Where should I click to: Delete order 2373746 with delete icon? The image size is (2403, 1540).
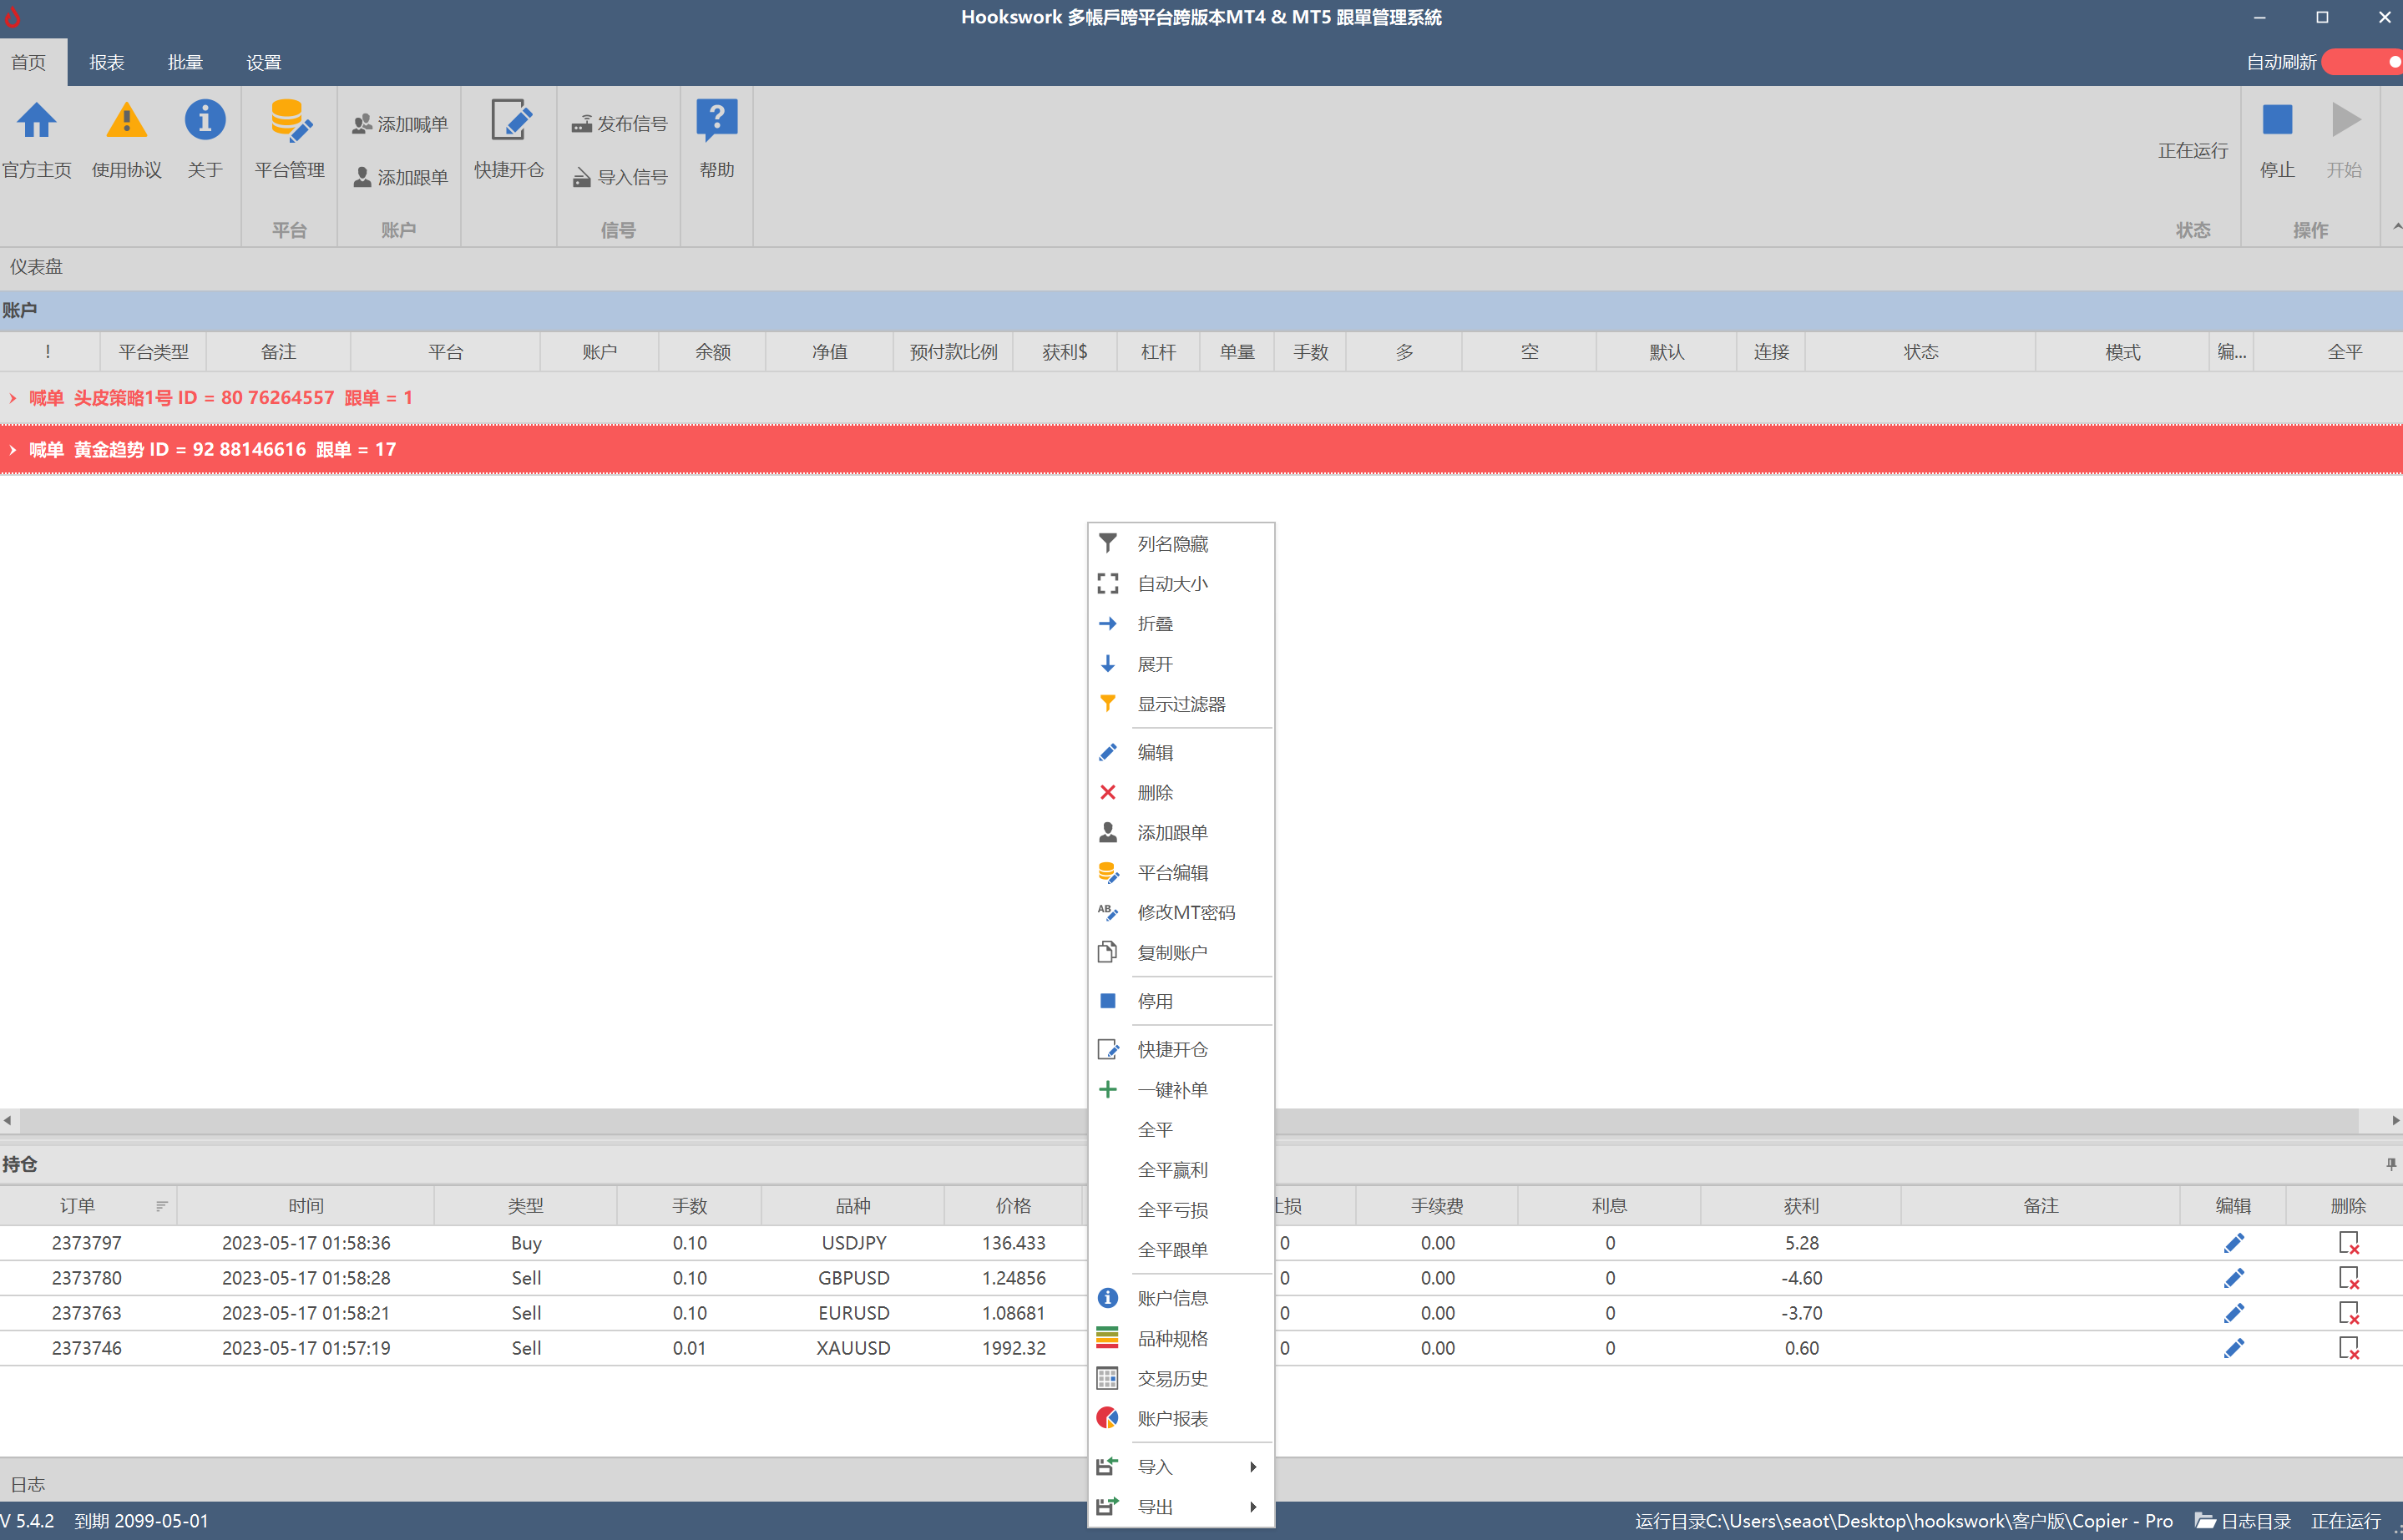[x=2349, y=1348]
